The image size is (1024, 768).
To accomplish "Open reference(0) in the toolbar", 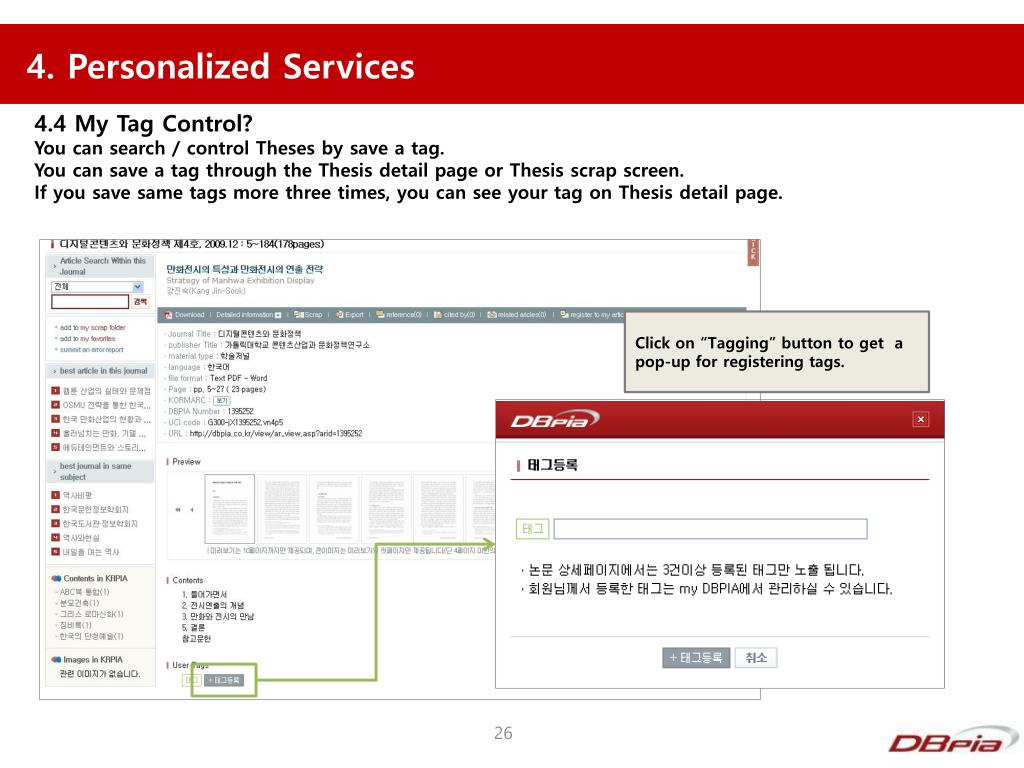I will pos(399,315).
